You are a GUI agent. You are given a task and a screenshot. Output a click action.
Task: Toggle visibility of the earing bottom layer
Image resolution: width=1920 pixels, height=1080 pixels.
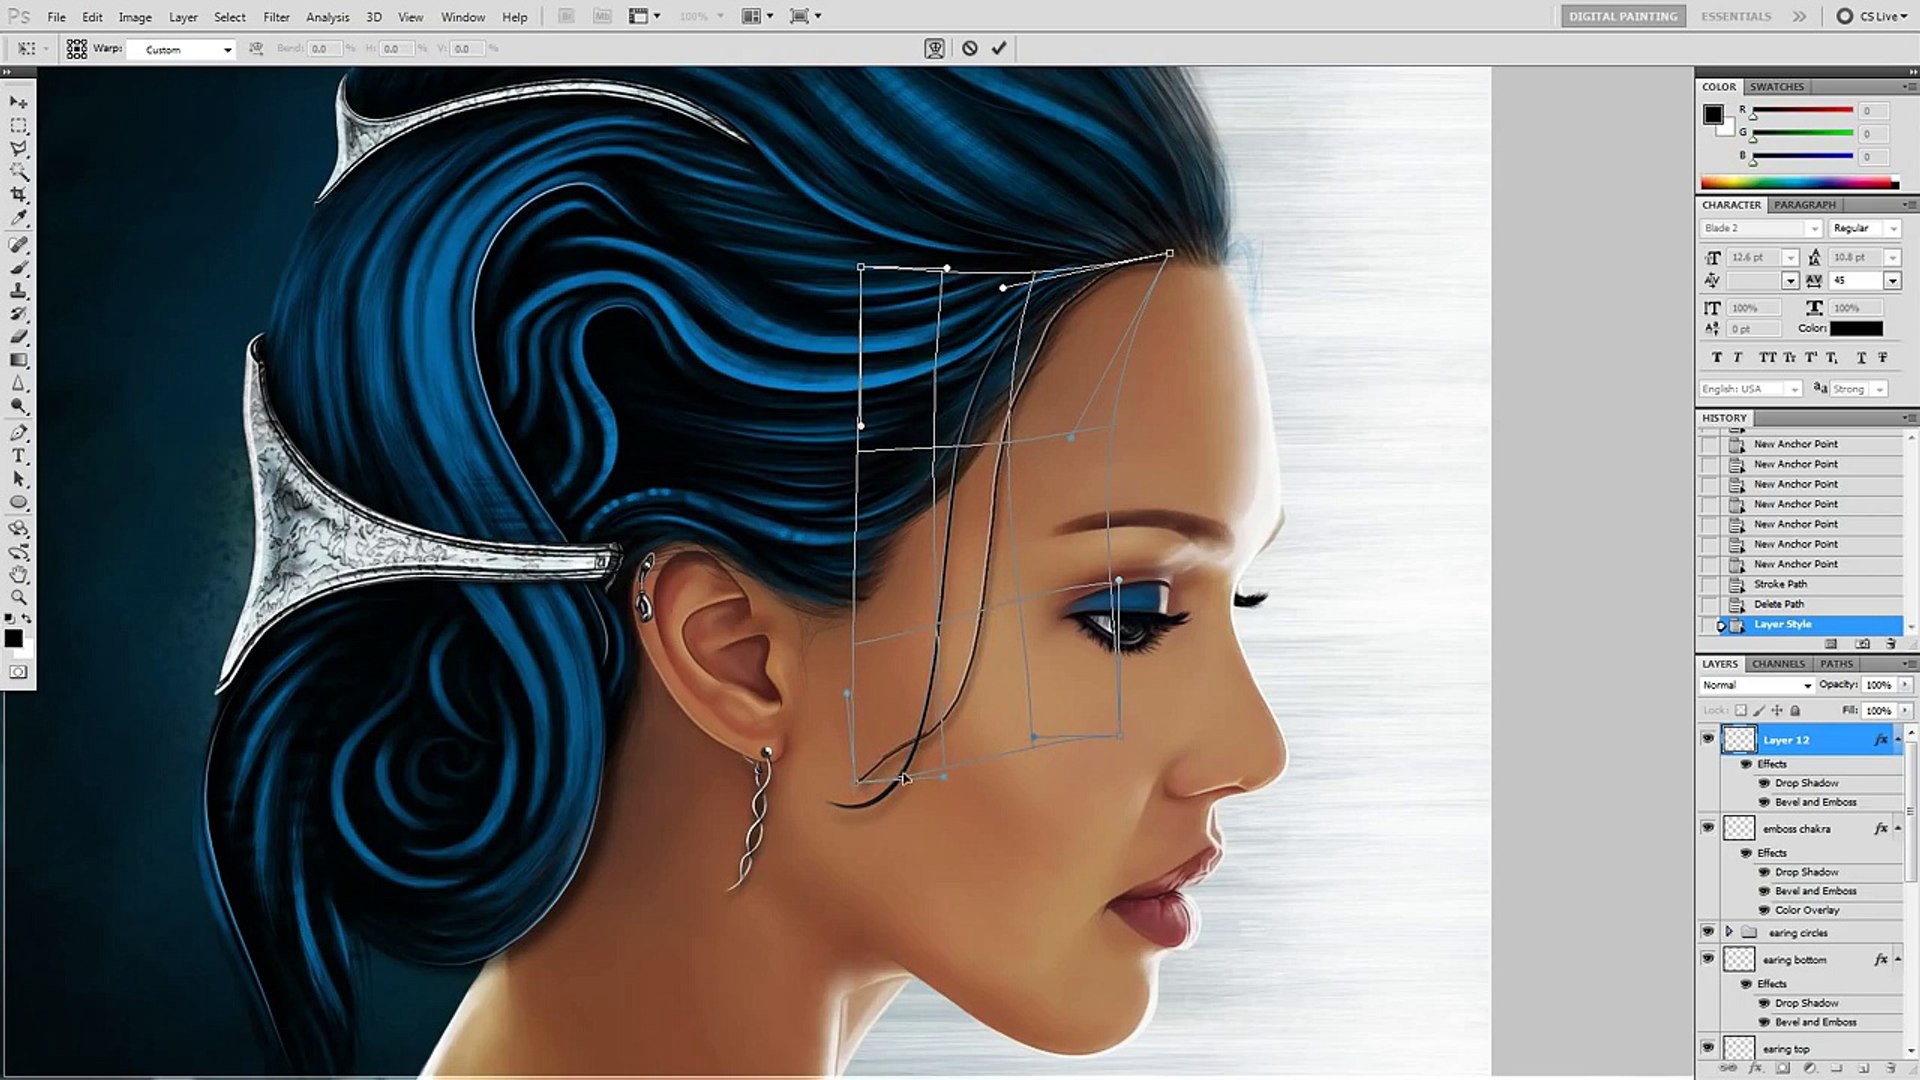pos(1708,959)
